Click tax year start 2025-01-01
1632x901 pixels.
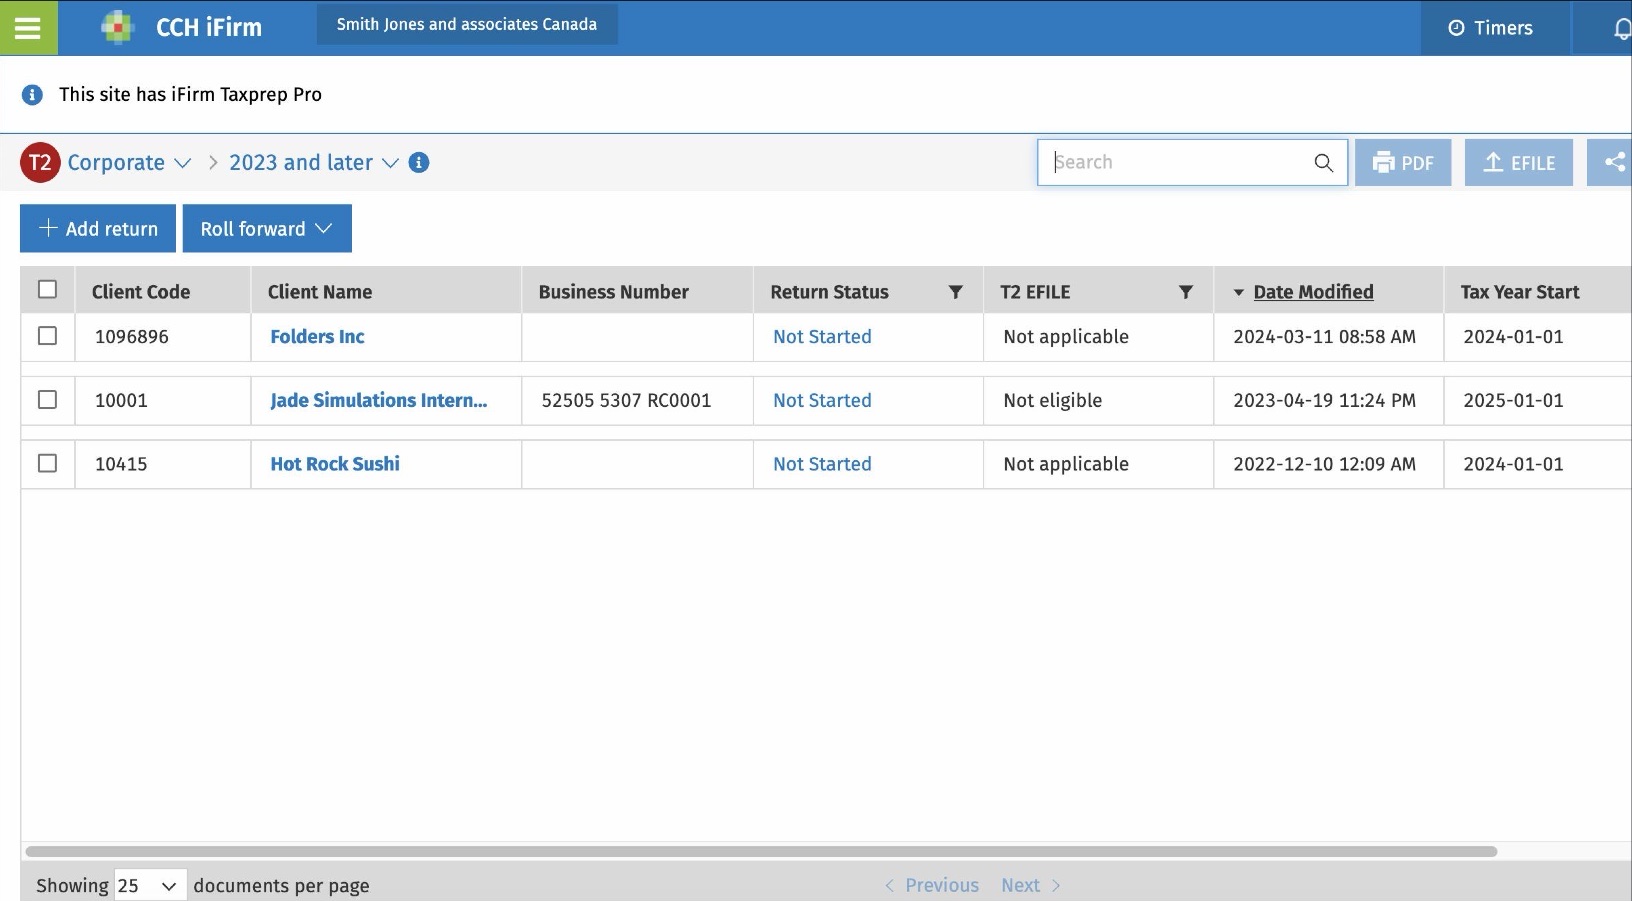(1513, 401)
